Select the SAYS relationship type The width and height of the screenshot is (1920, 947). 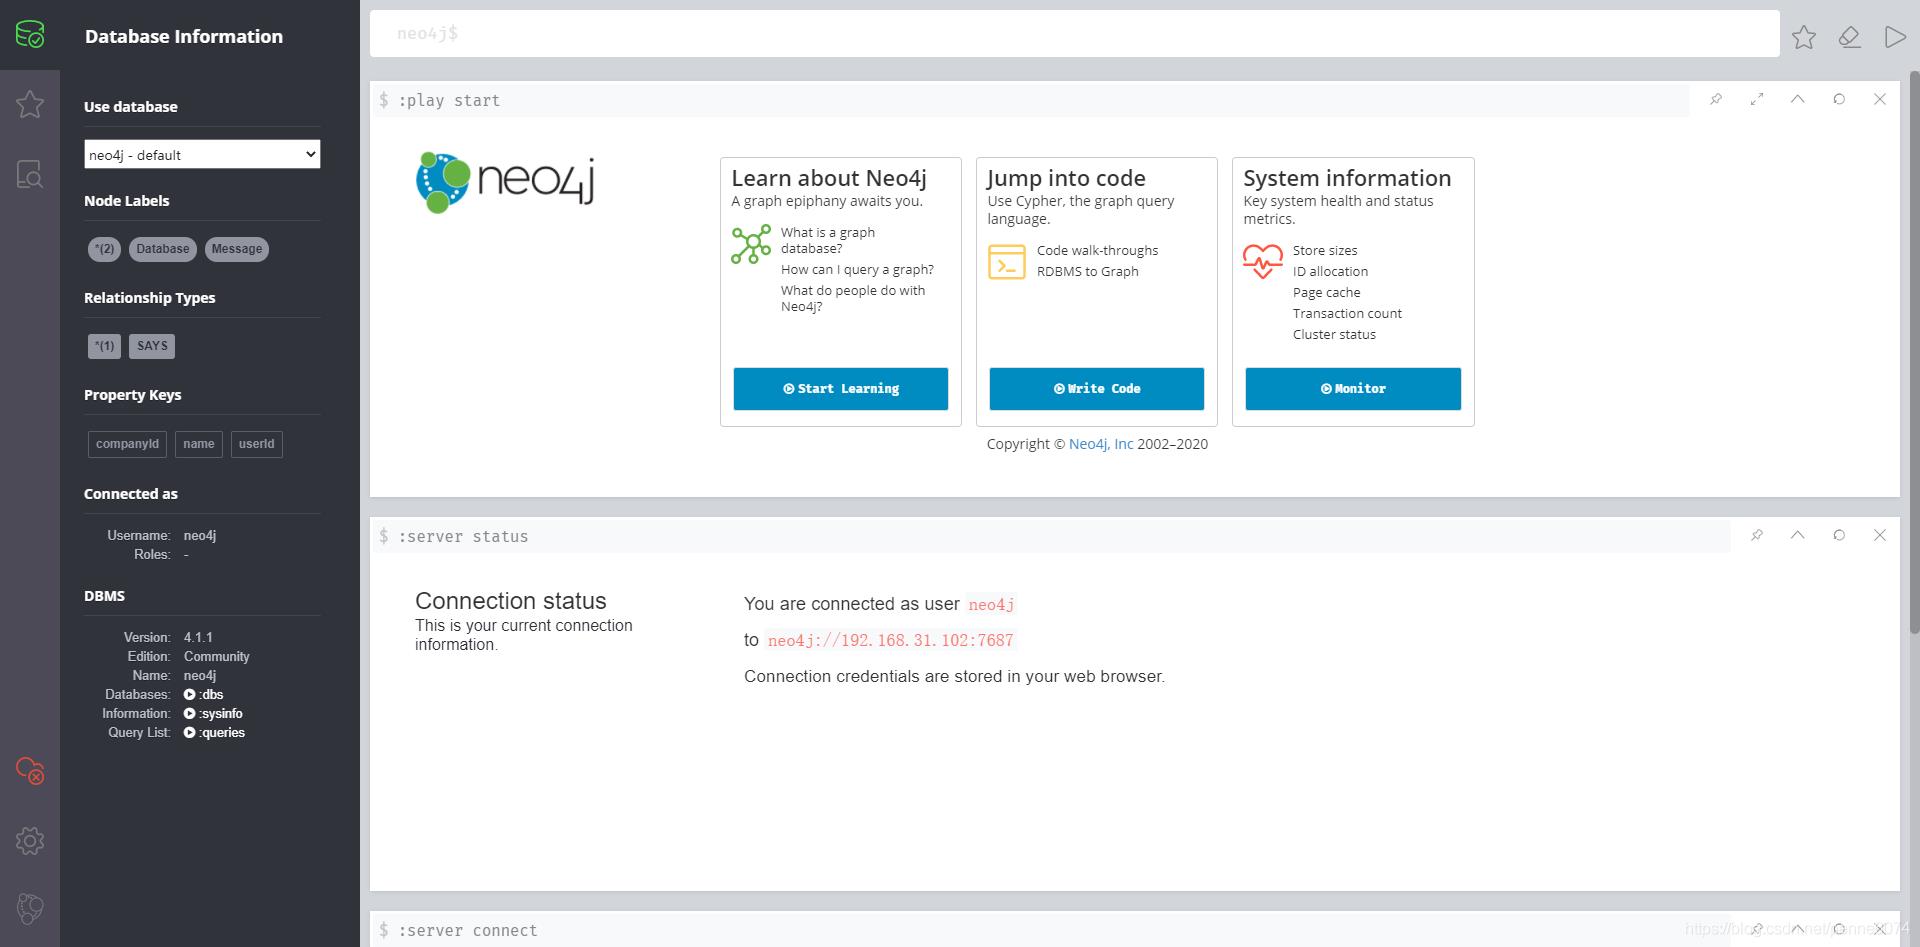152,346
